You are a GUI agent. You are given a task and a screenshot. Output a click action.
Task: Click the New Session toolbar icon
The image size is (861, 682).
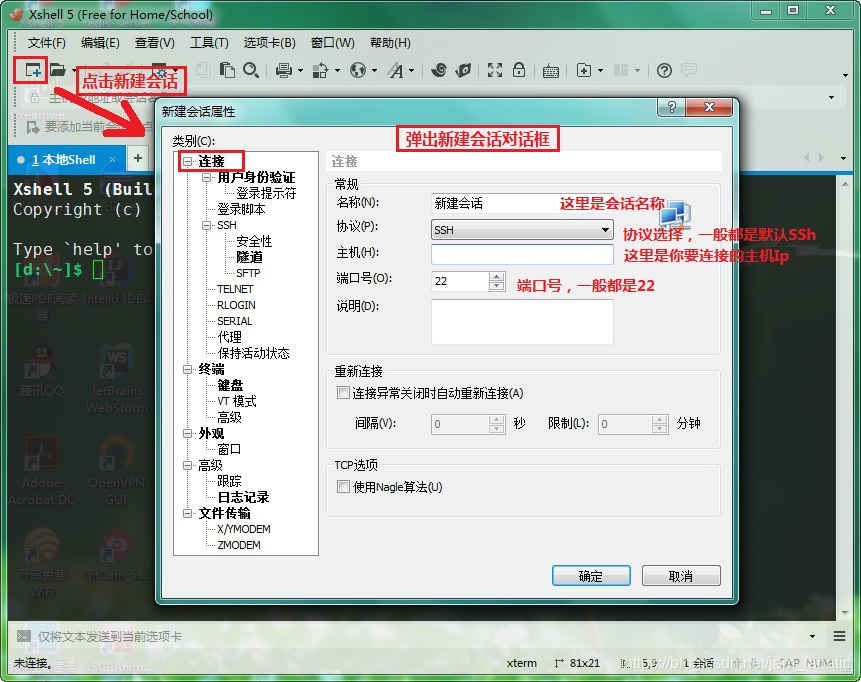(x=33, y=70)
